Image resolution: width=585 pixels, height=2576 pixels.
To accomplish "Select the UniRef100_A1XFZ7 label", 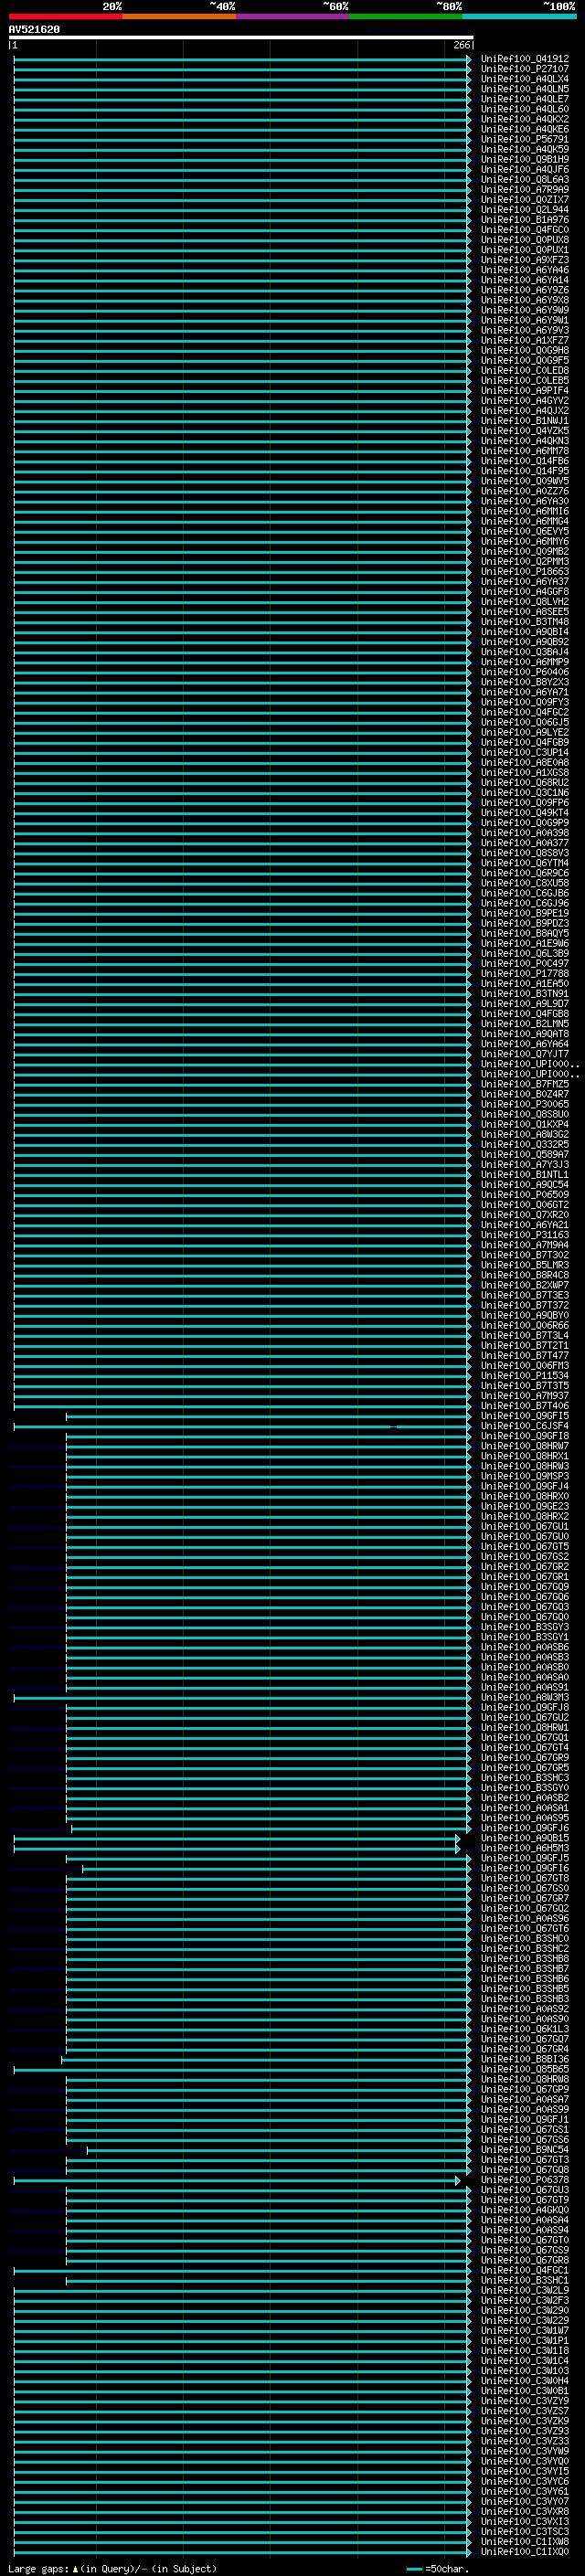I will (524, 340).
